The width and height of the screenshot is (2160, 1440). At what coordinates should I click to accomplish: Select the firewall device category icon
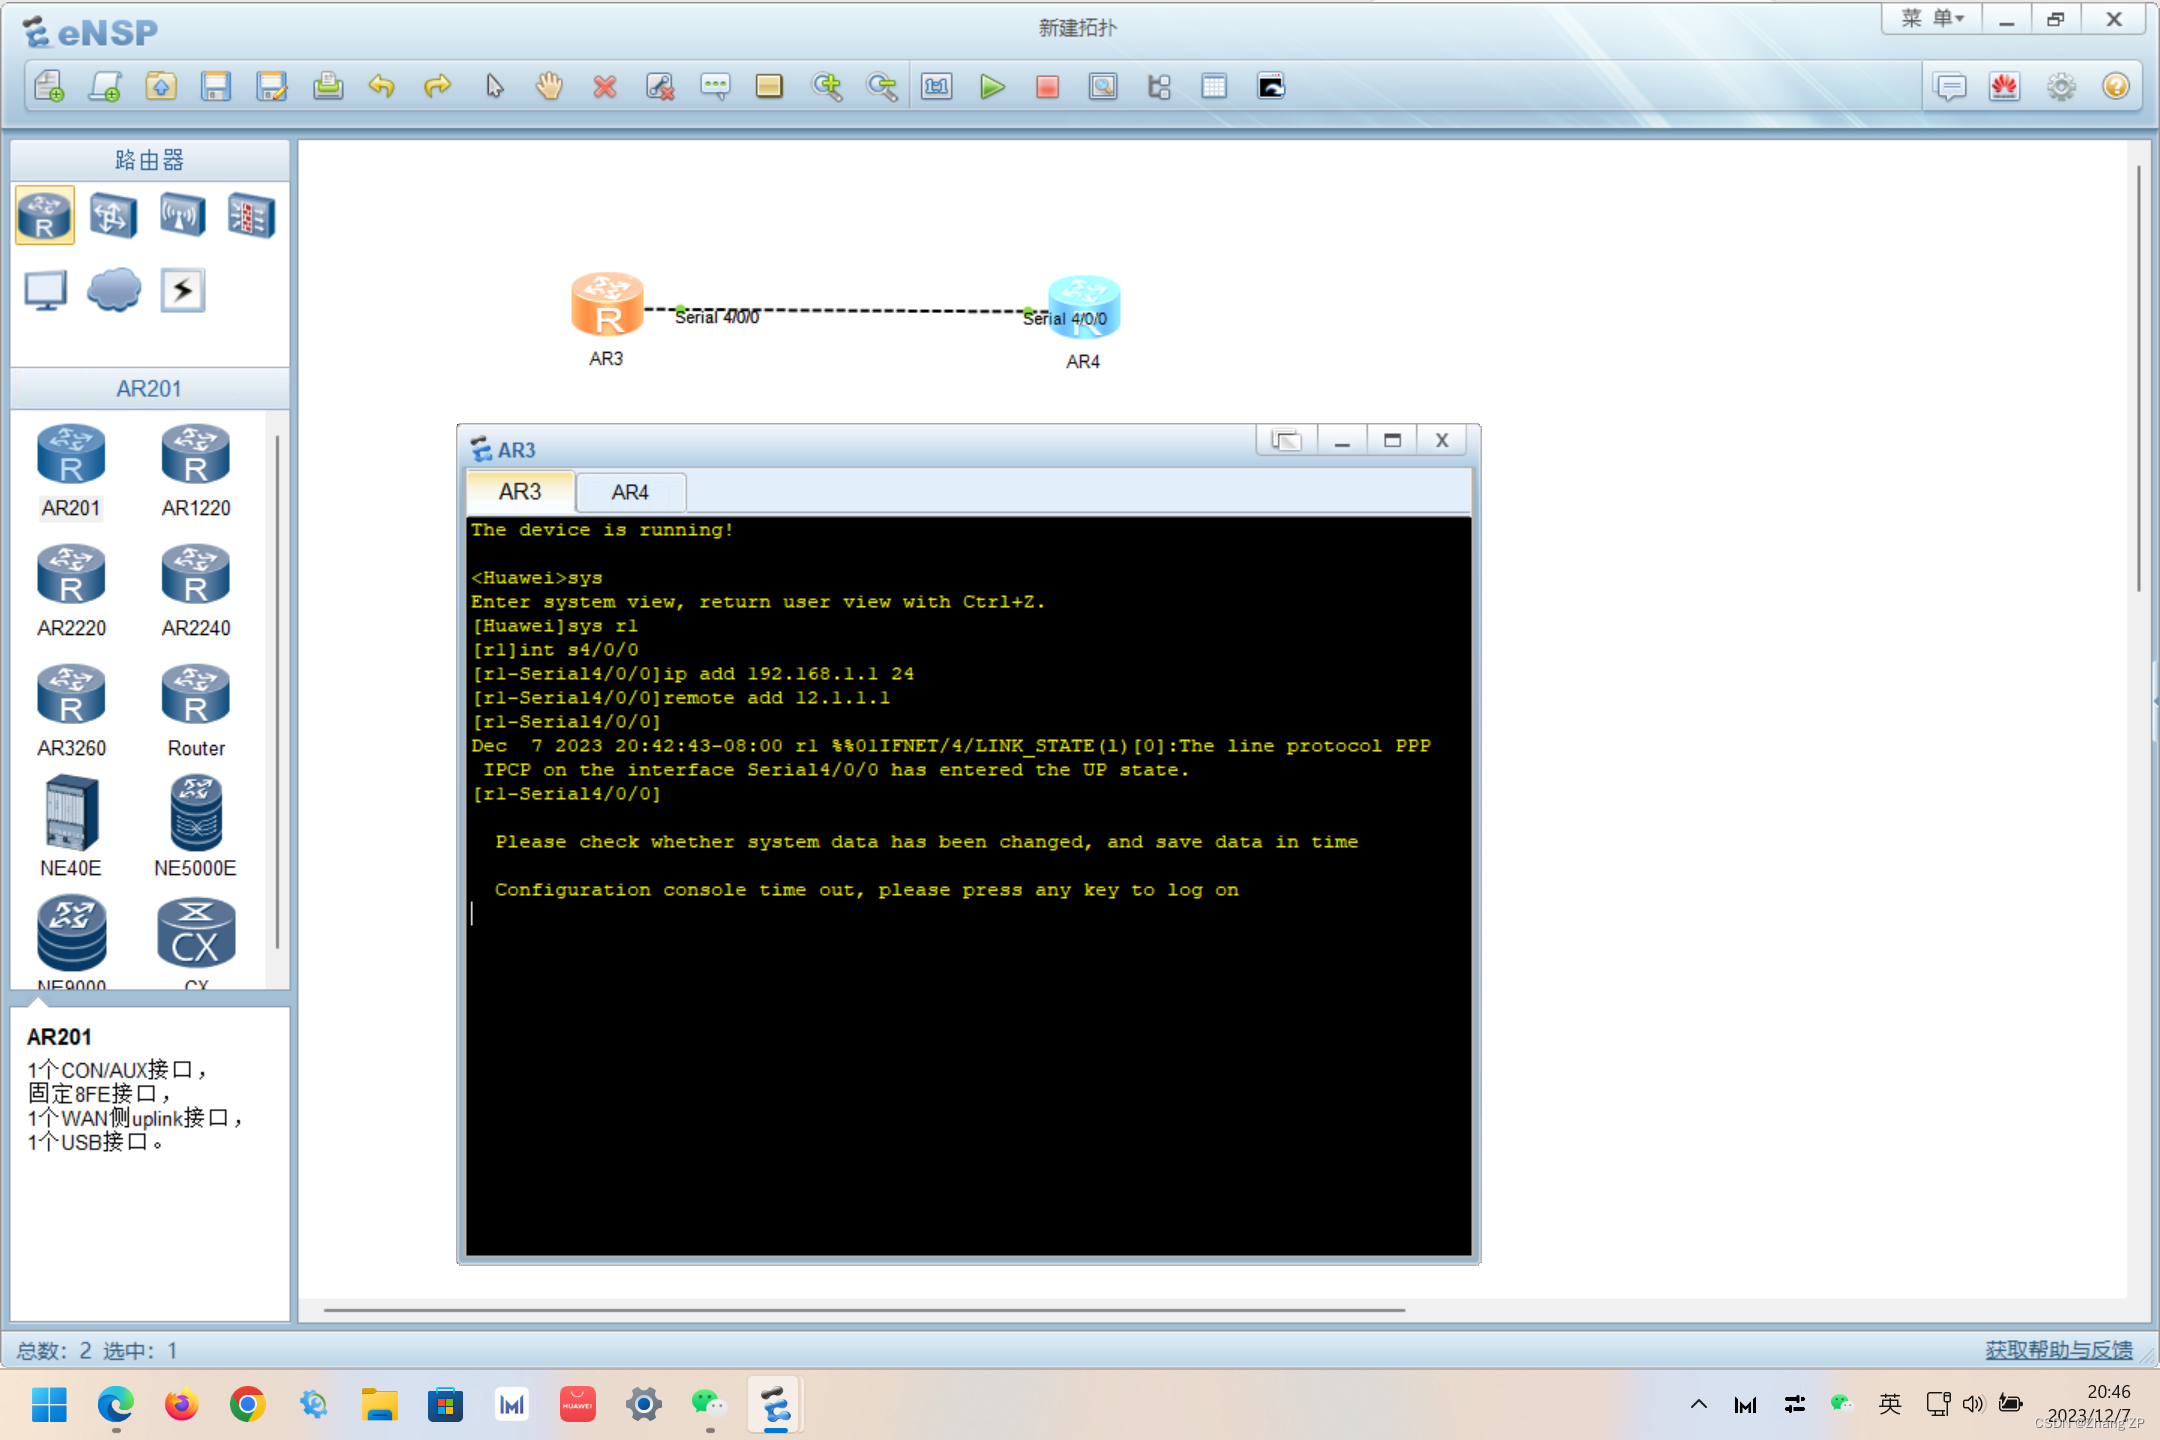(250, 215)
